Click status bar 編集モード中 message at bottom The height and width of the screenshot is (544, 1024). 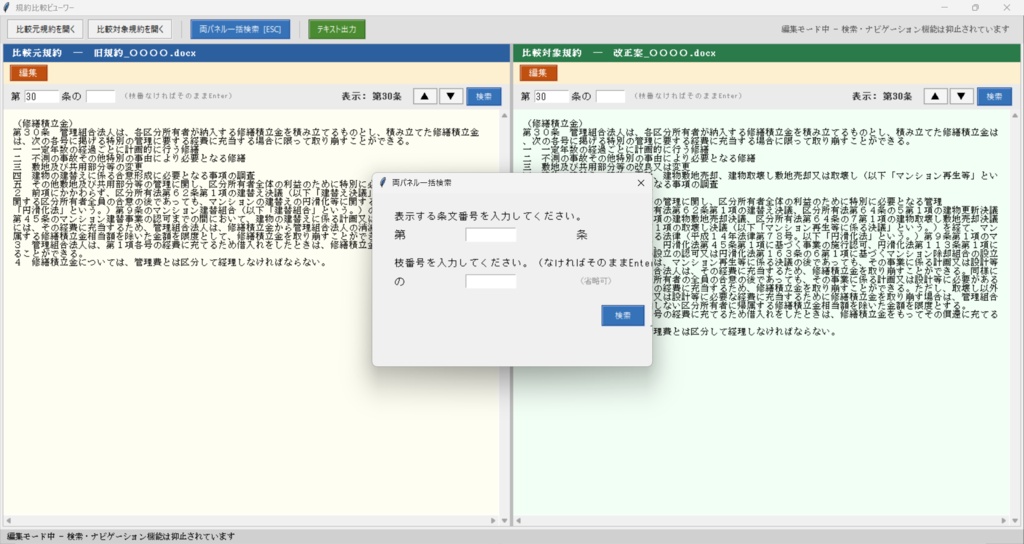pyautogui.click(x=121, y=536)
